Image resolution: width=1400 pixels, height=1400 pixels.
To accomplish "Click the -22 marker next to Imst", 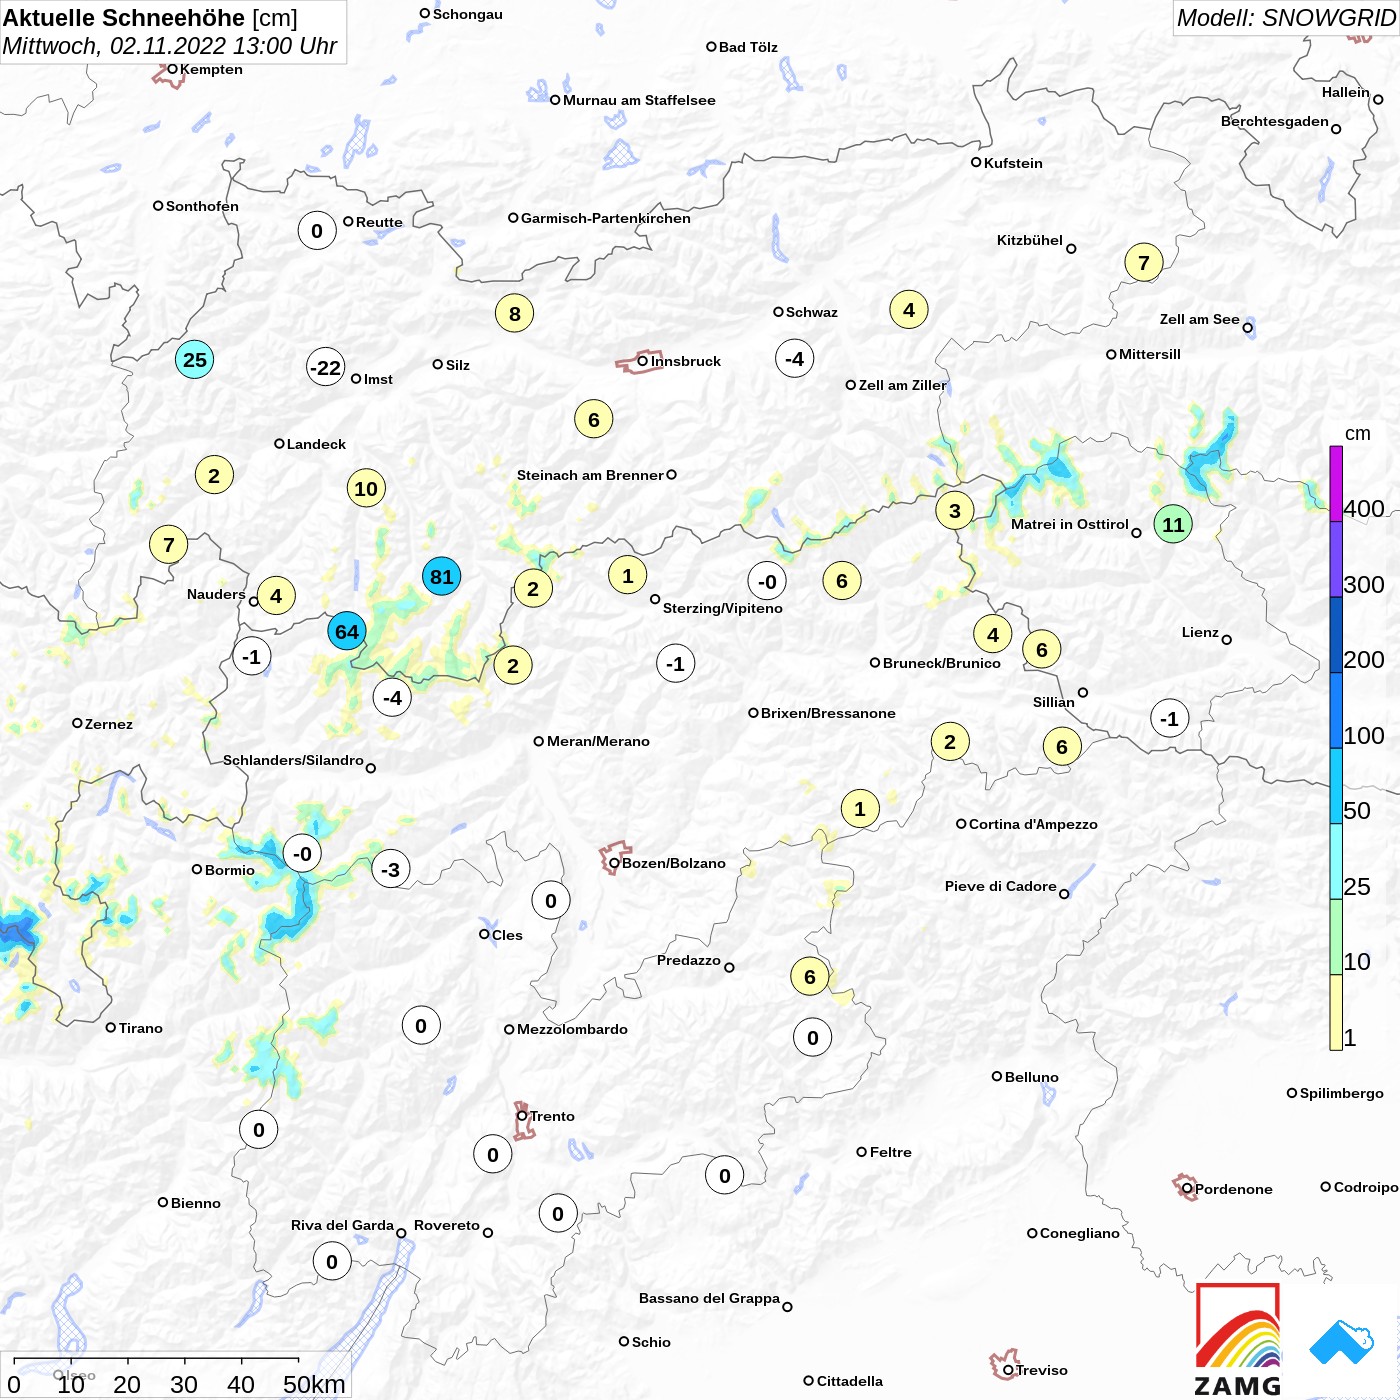I will click(x=326, y=367).
